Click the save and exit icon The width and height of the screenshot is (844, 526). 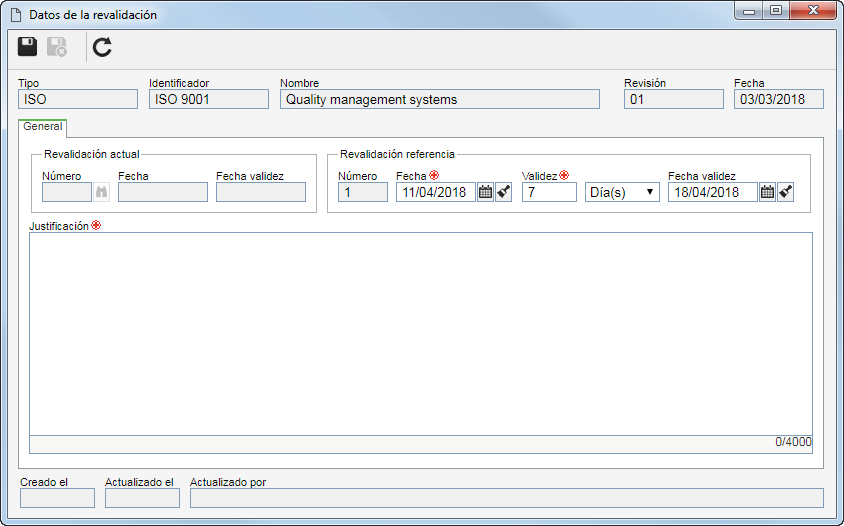click(57, 47)
